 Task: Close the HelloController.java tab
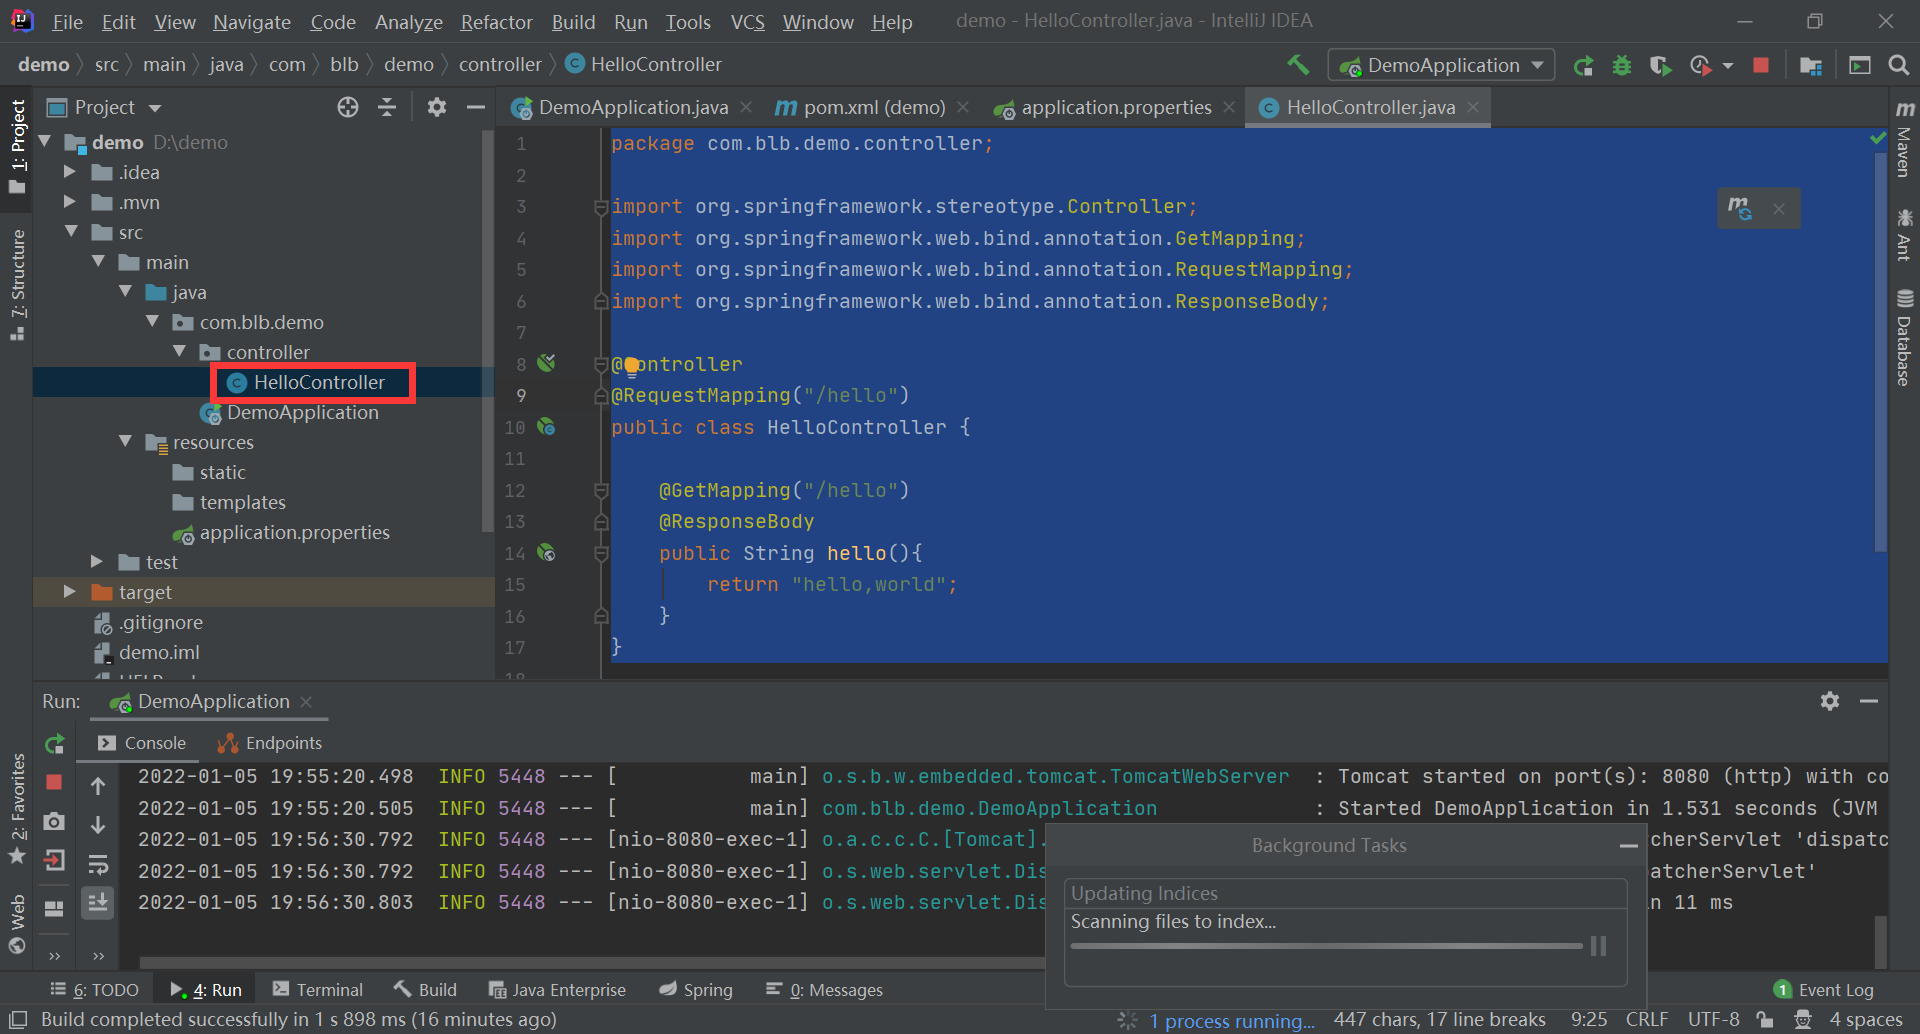coord(1473,107)
